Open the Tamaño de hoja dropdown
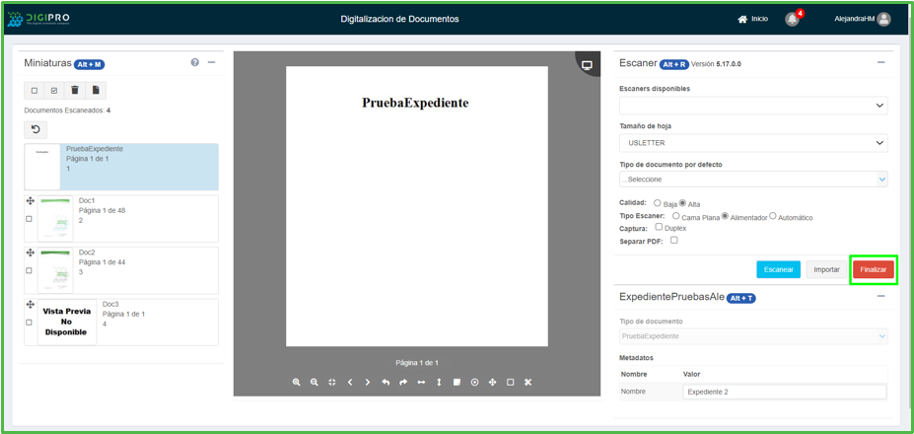This screenshot has height=434, width=914. [x=753, y=143]
